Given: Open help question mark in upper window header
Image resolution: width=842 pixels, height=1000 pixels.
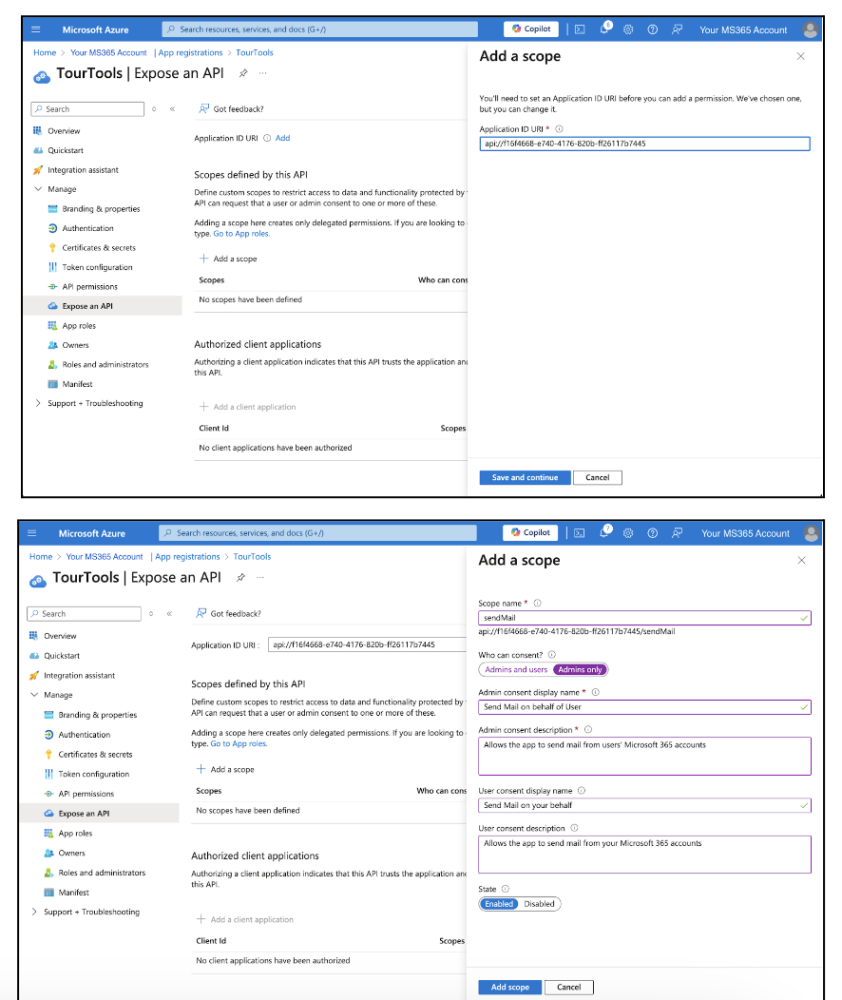Looking at the screenshot, I should [653, 29].
